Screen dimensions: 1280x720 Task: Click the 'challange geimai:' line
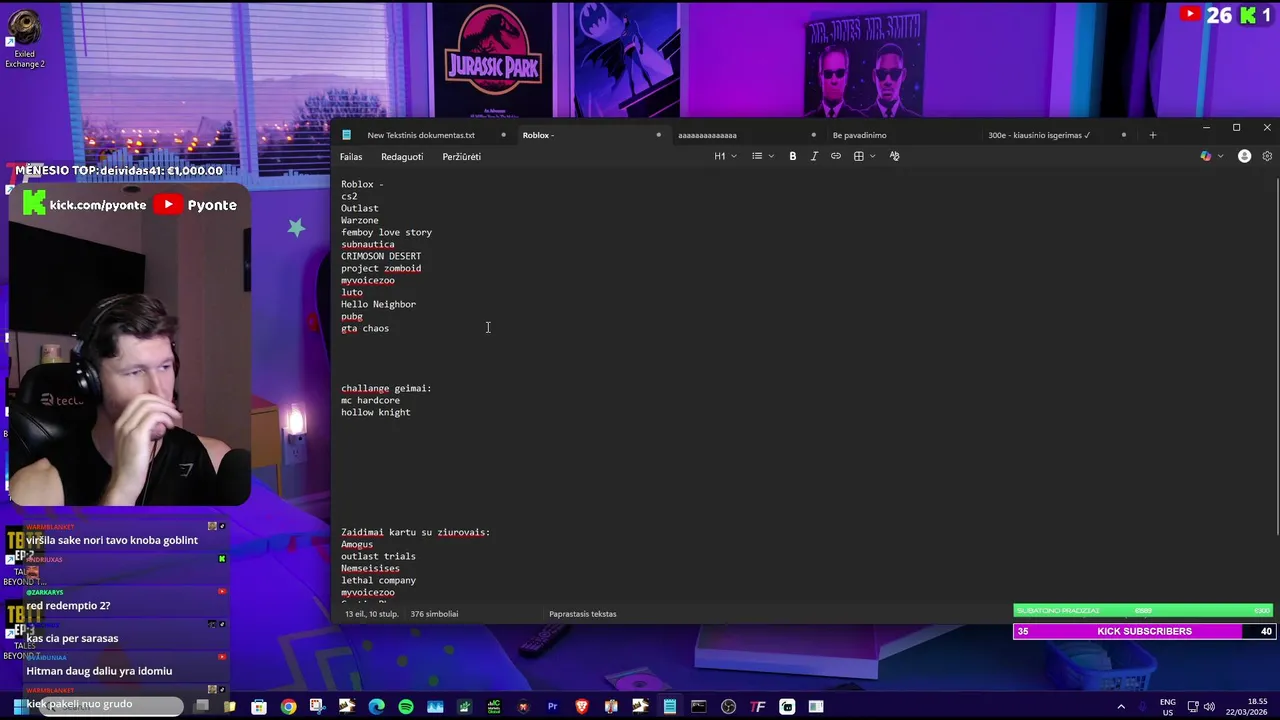point(386,388)
